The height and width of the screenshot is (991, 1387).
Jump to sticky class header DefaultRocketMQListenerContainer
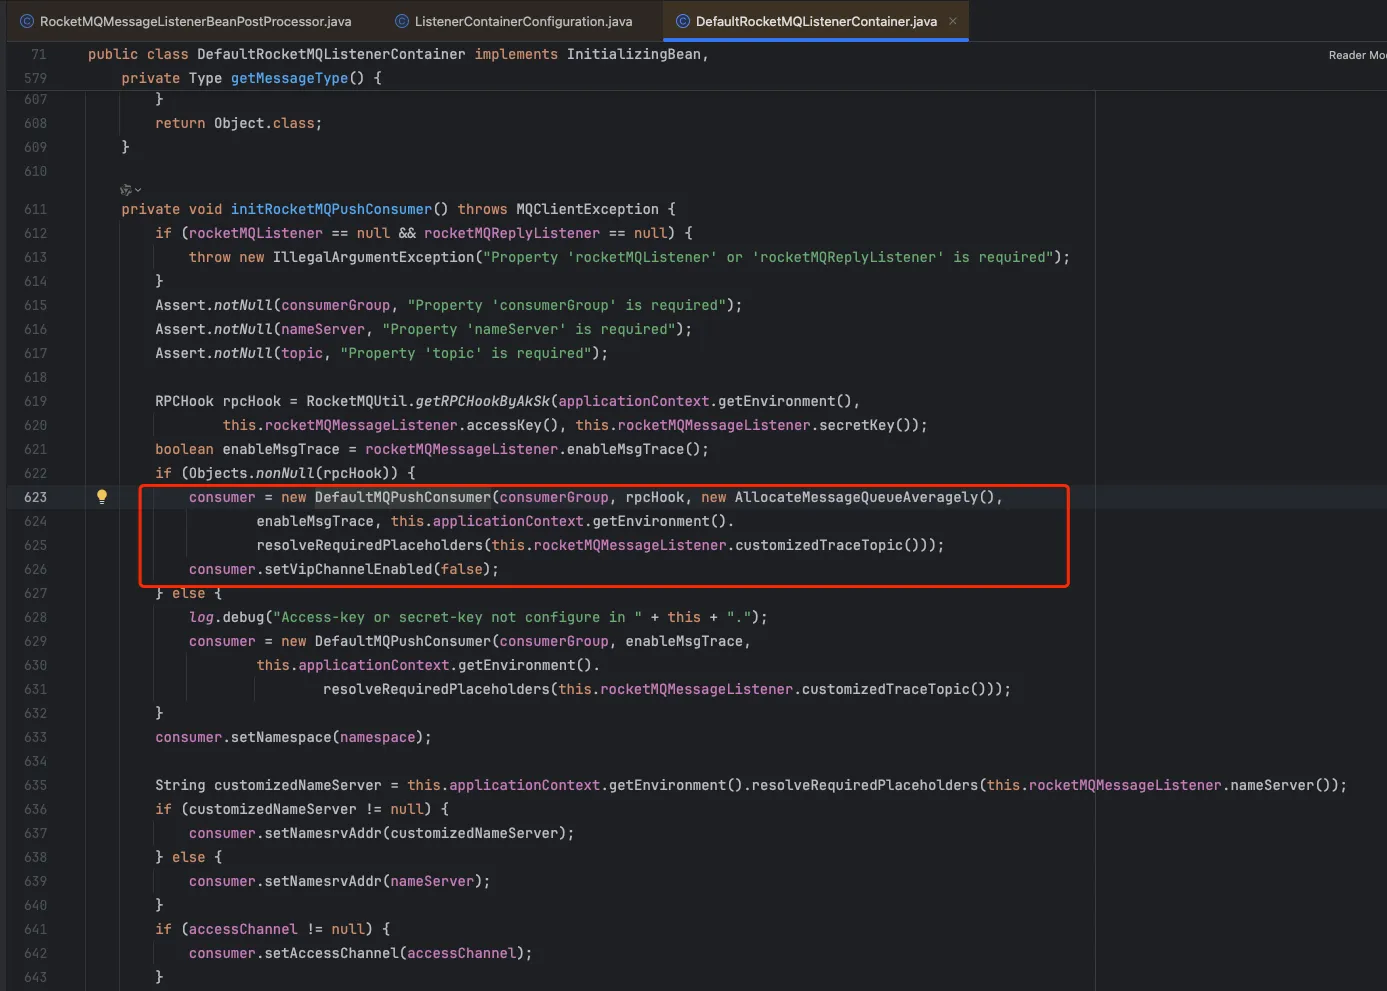[331, 54]
